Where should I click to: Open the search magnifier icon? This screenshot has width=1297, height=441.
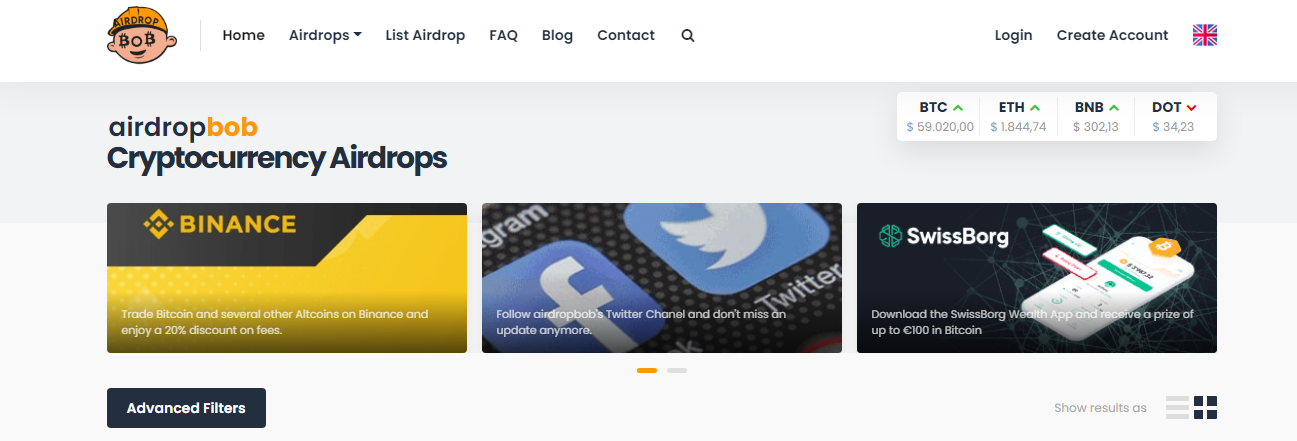coord(687,35)
